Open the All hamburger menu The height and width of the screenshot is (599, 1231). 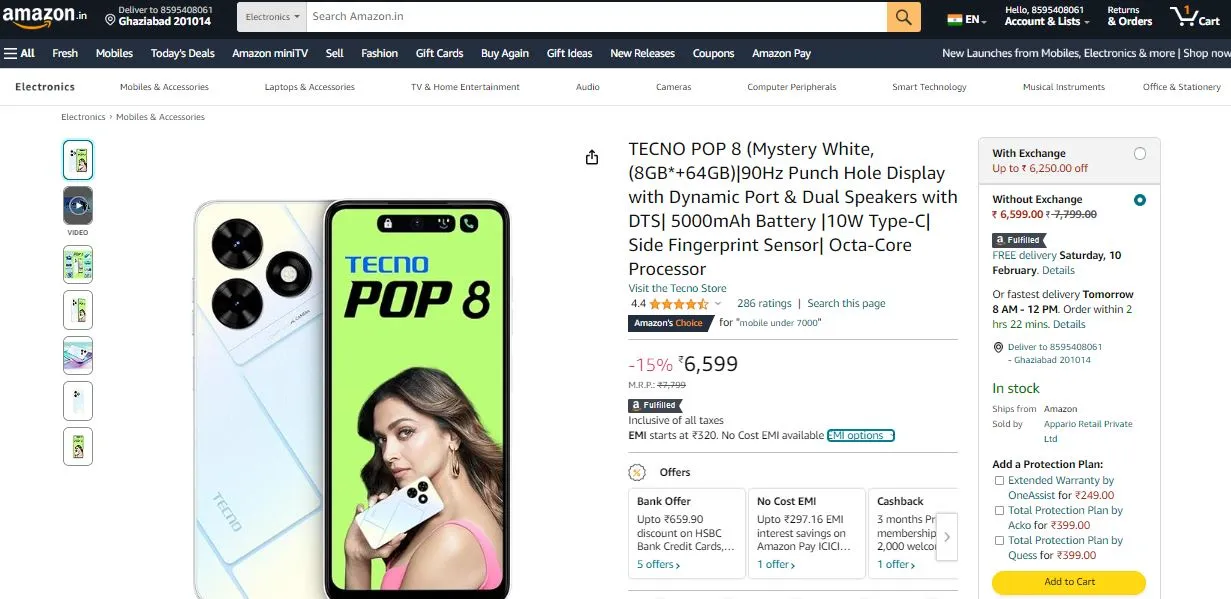[x=19, y=53]
